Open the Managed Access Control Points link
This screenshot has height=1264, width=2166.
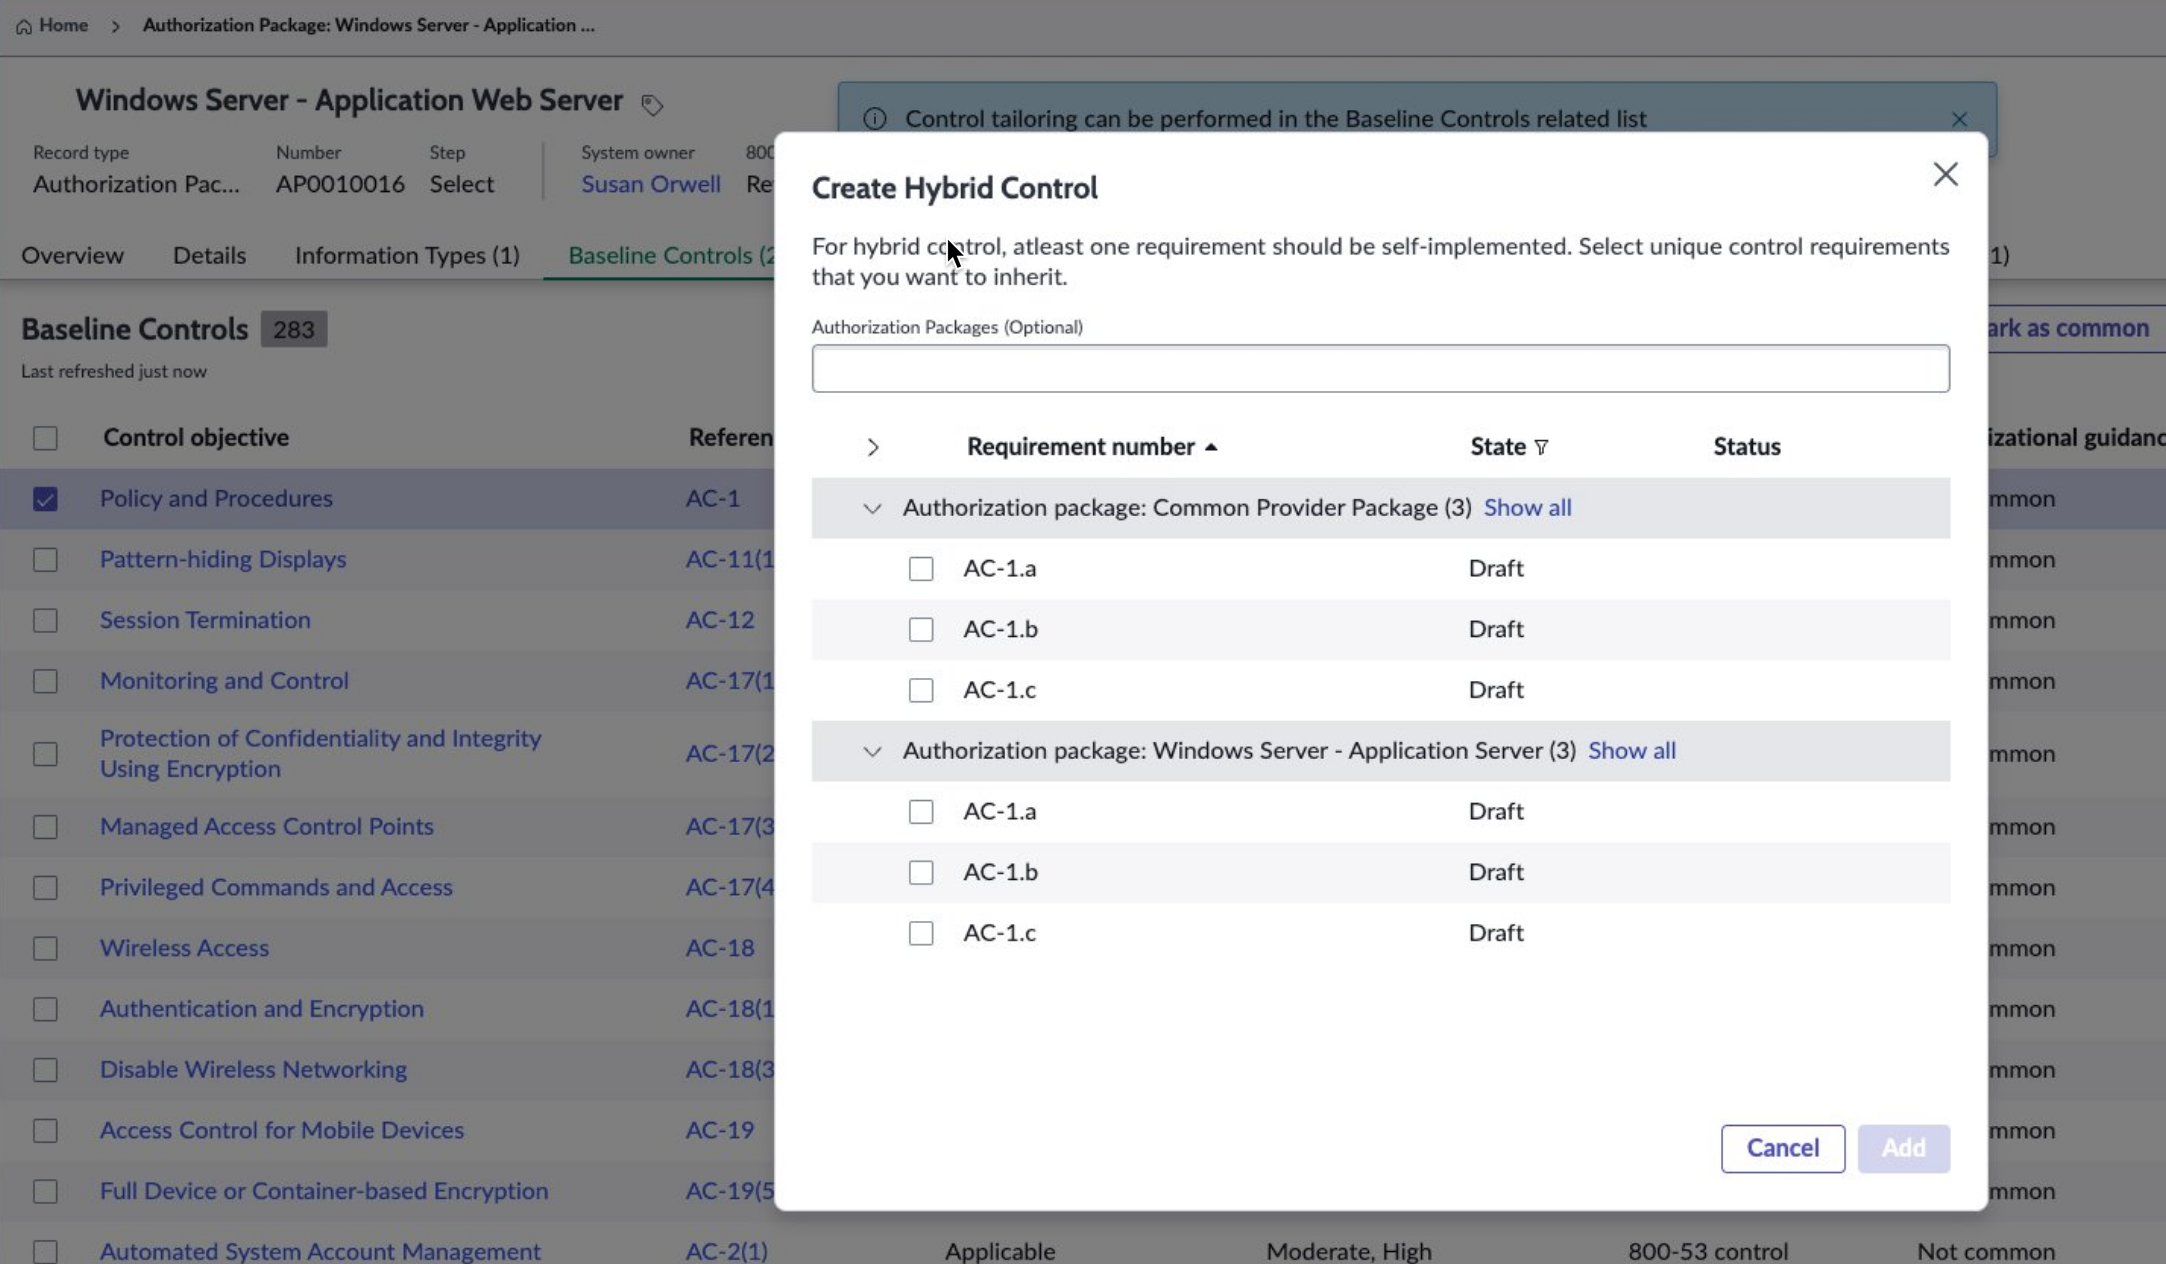pyautogui.click(x=266, y=827)
